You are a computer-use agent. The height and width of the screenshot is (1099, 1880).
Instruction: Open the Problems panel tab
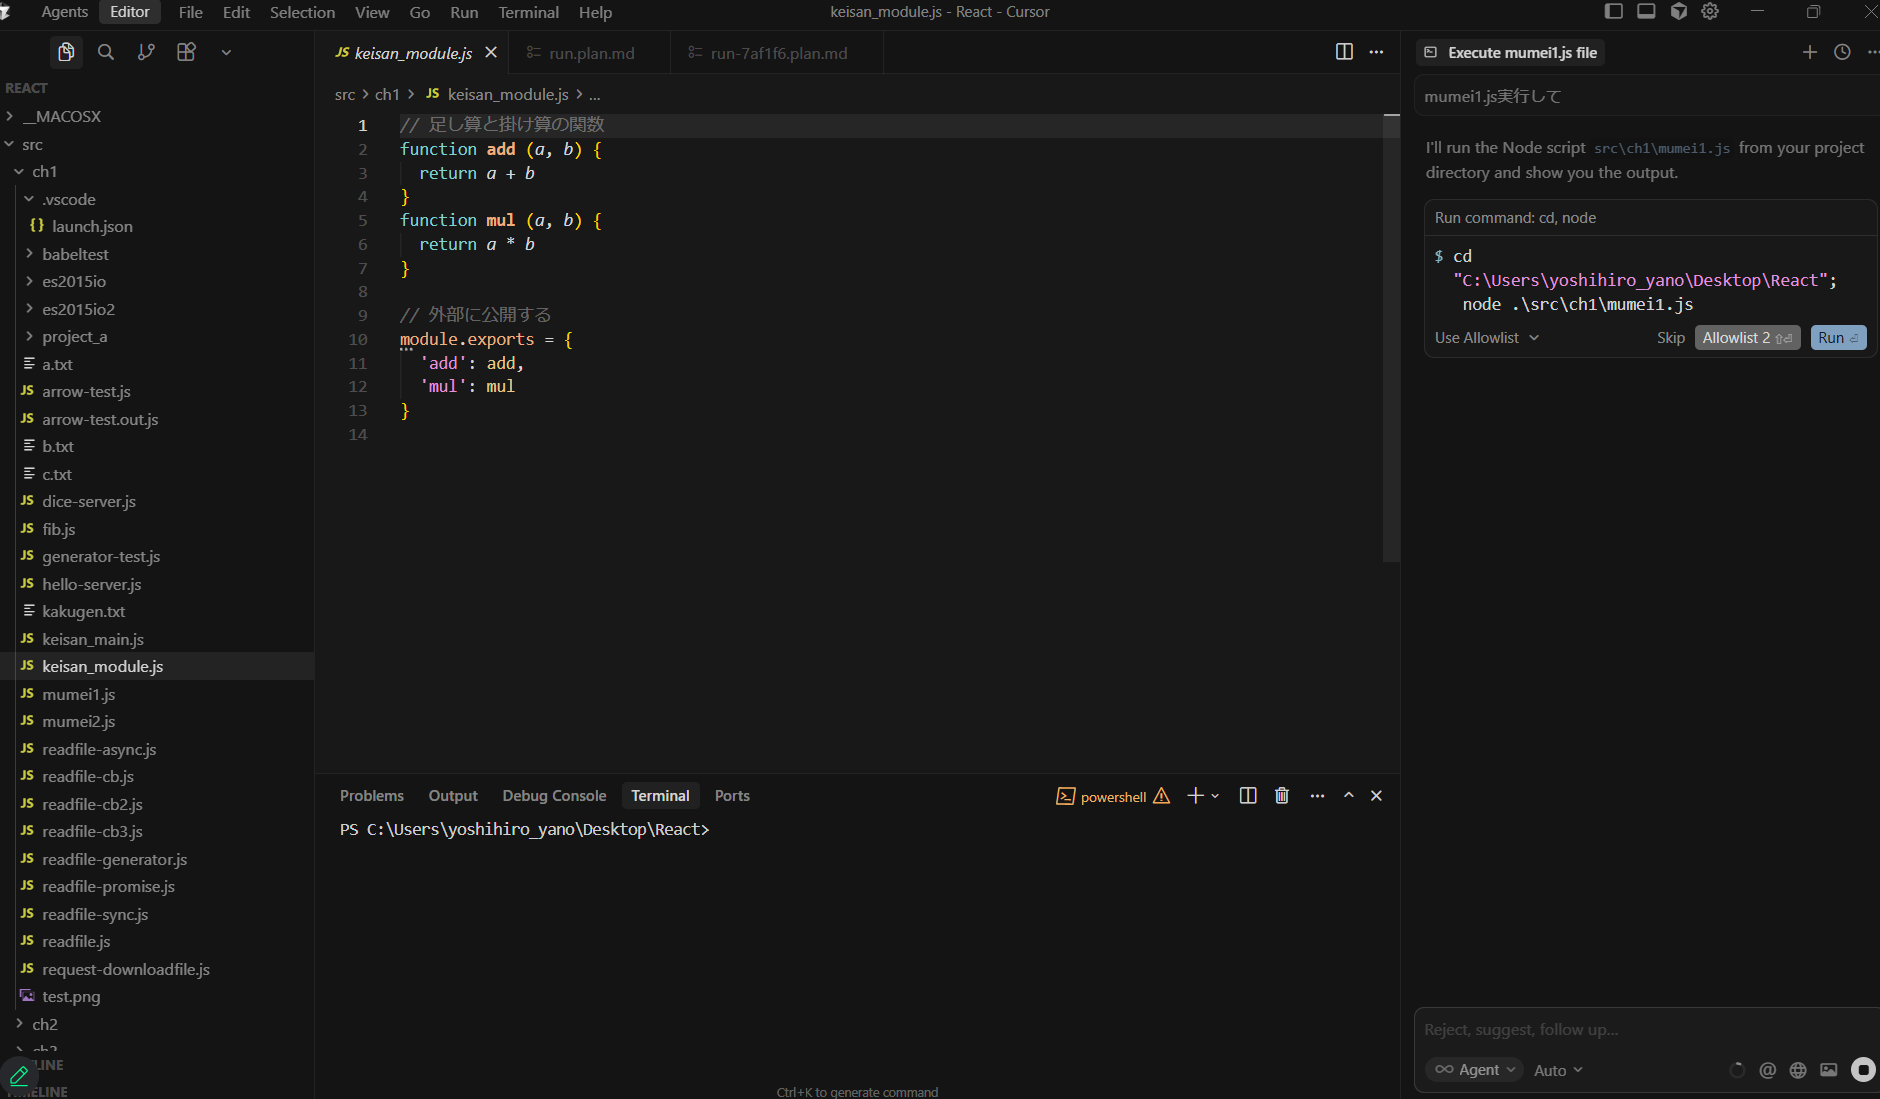tap(372, 796)
